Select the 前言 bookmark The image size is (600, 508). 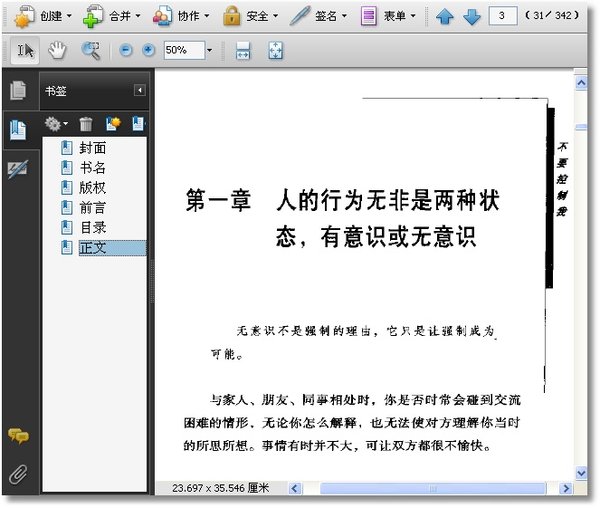click(x=93, y=207)
